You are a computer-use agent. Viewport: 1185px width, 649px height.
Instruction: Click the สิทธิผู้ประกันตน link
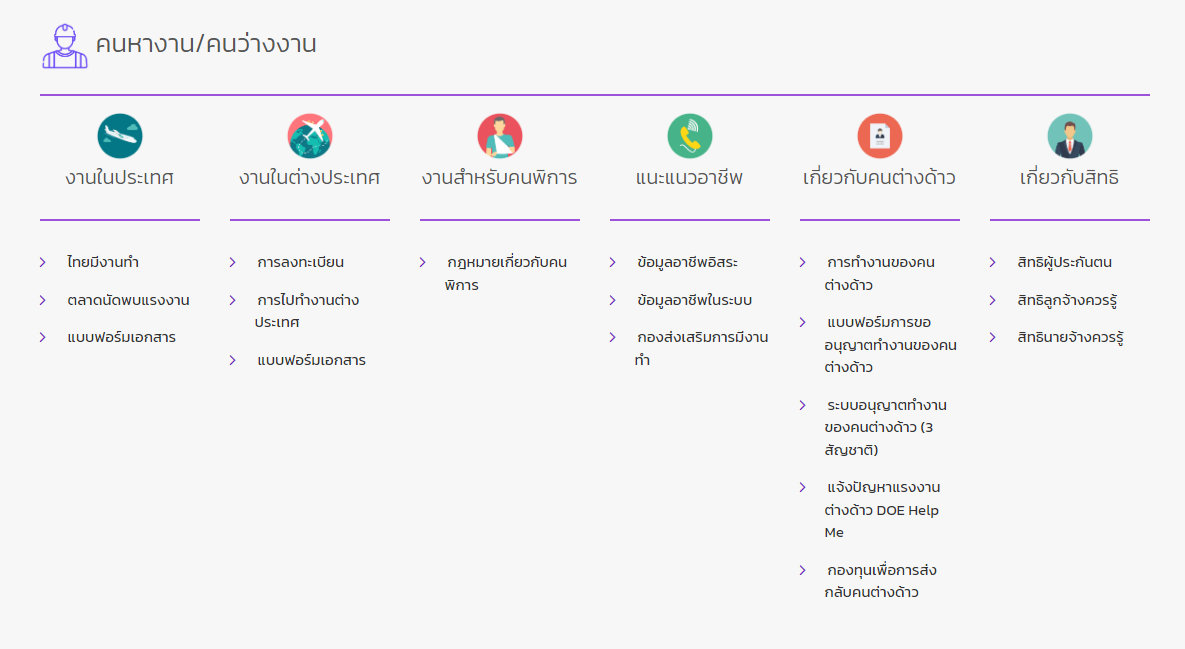1064,262
